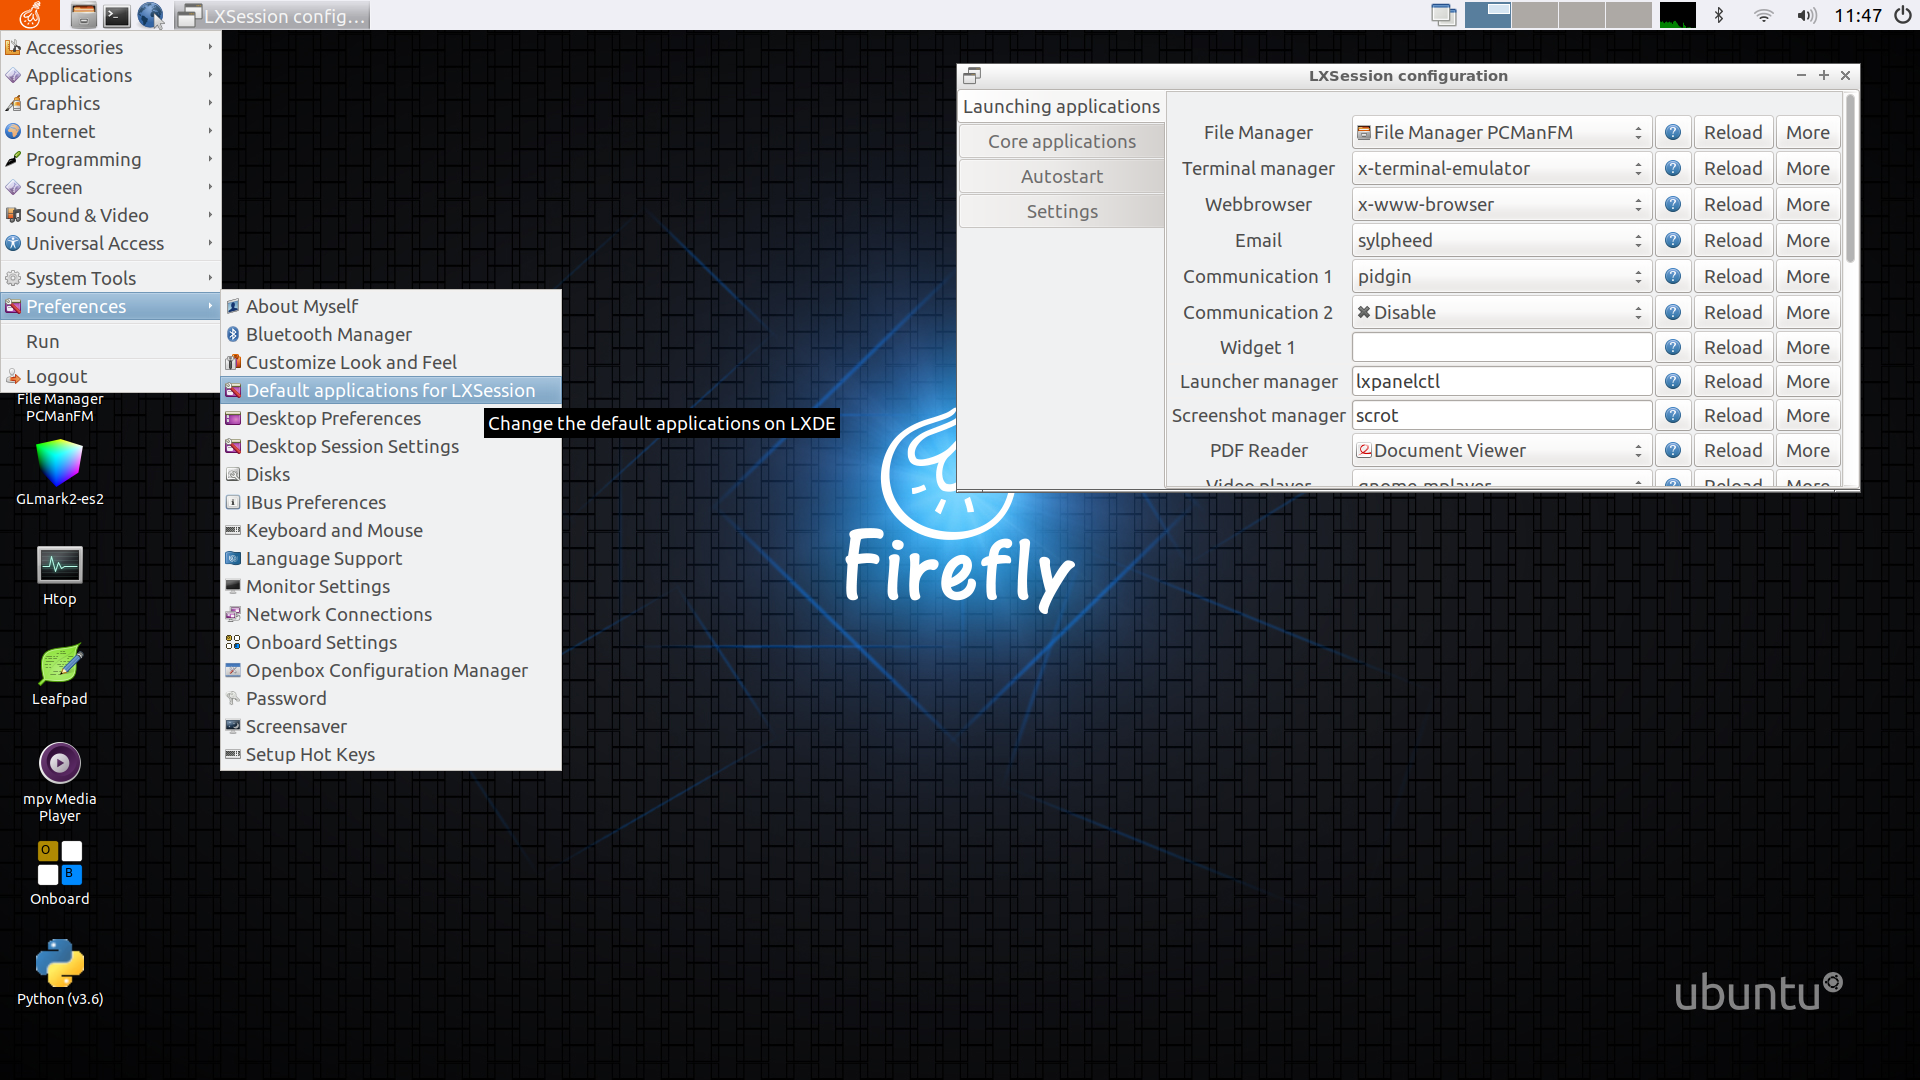The width and height of the screenshot is (1920, 1080).
Task: Click the panel start menu logo
Action: coord(30,15)
